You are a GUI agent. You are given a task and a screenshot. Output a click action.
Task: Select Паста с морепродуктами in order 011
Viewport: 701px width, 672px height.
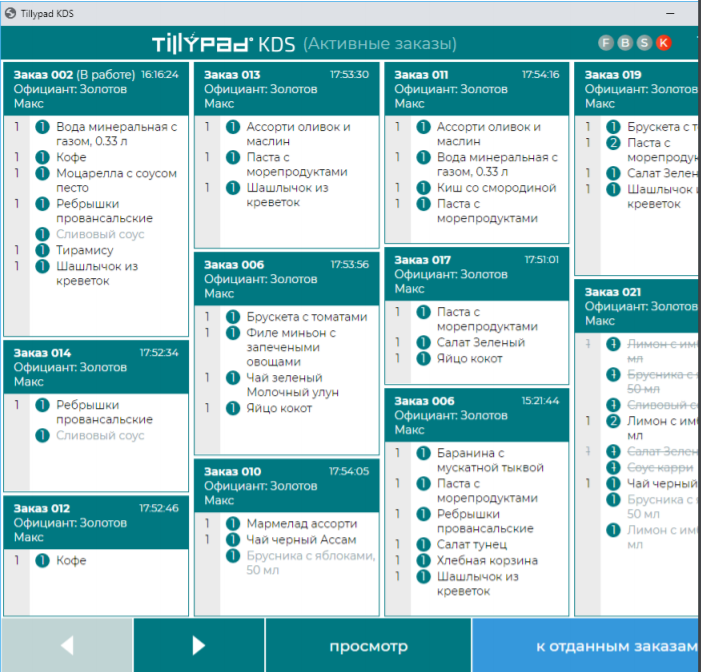pyautogui.click(x=487, y=211)
